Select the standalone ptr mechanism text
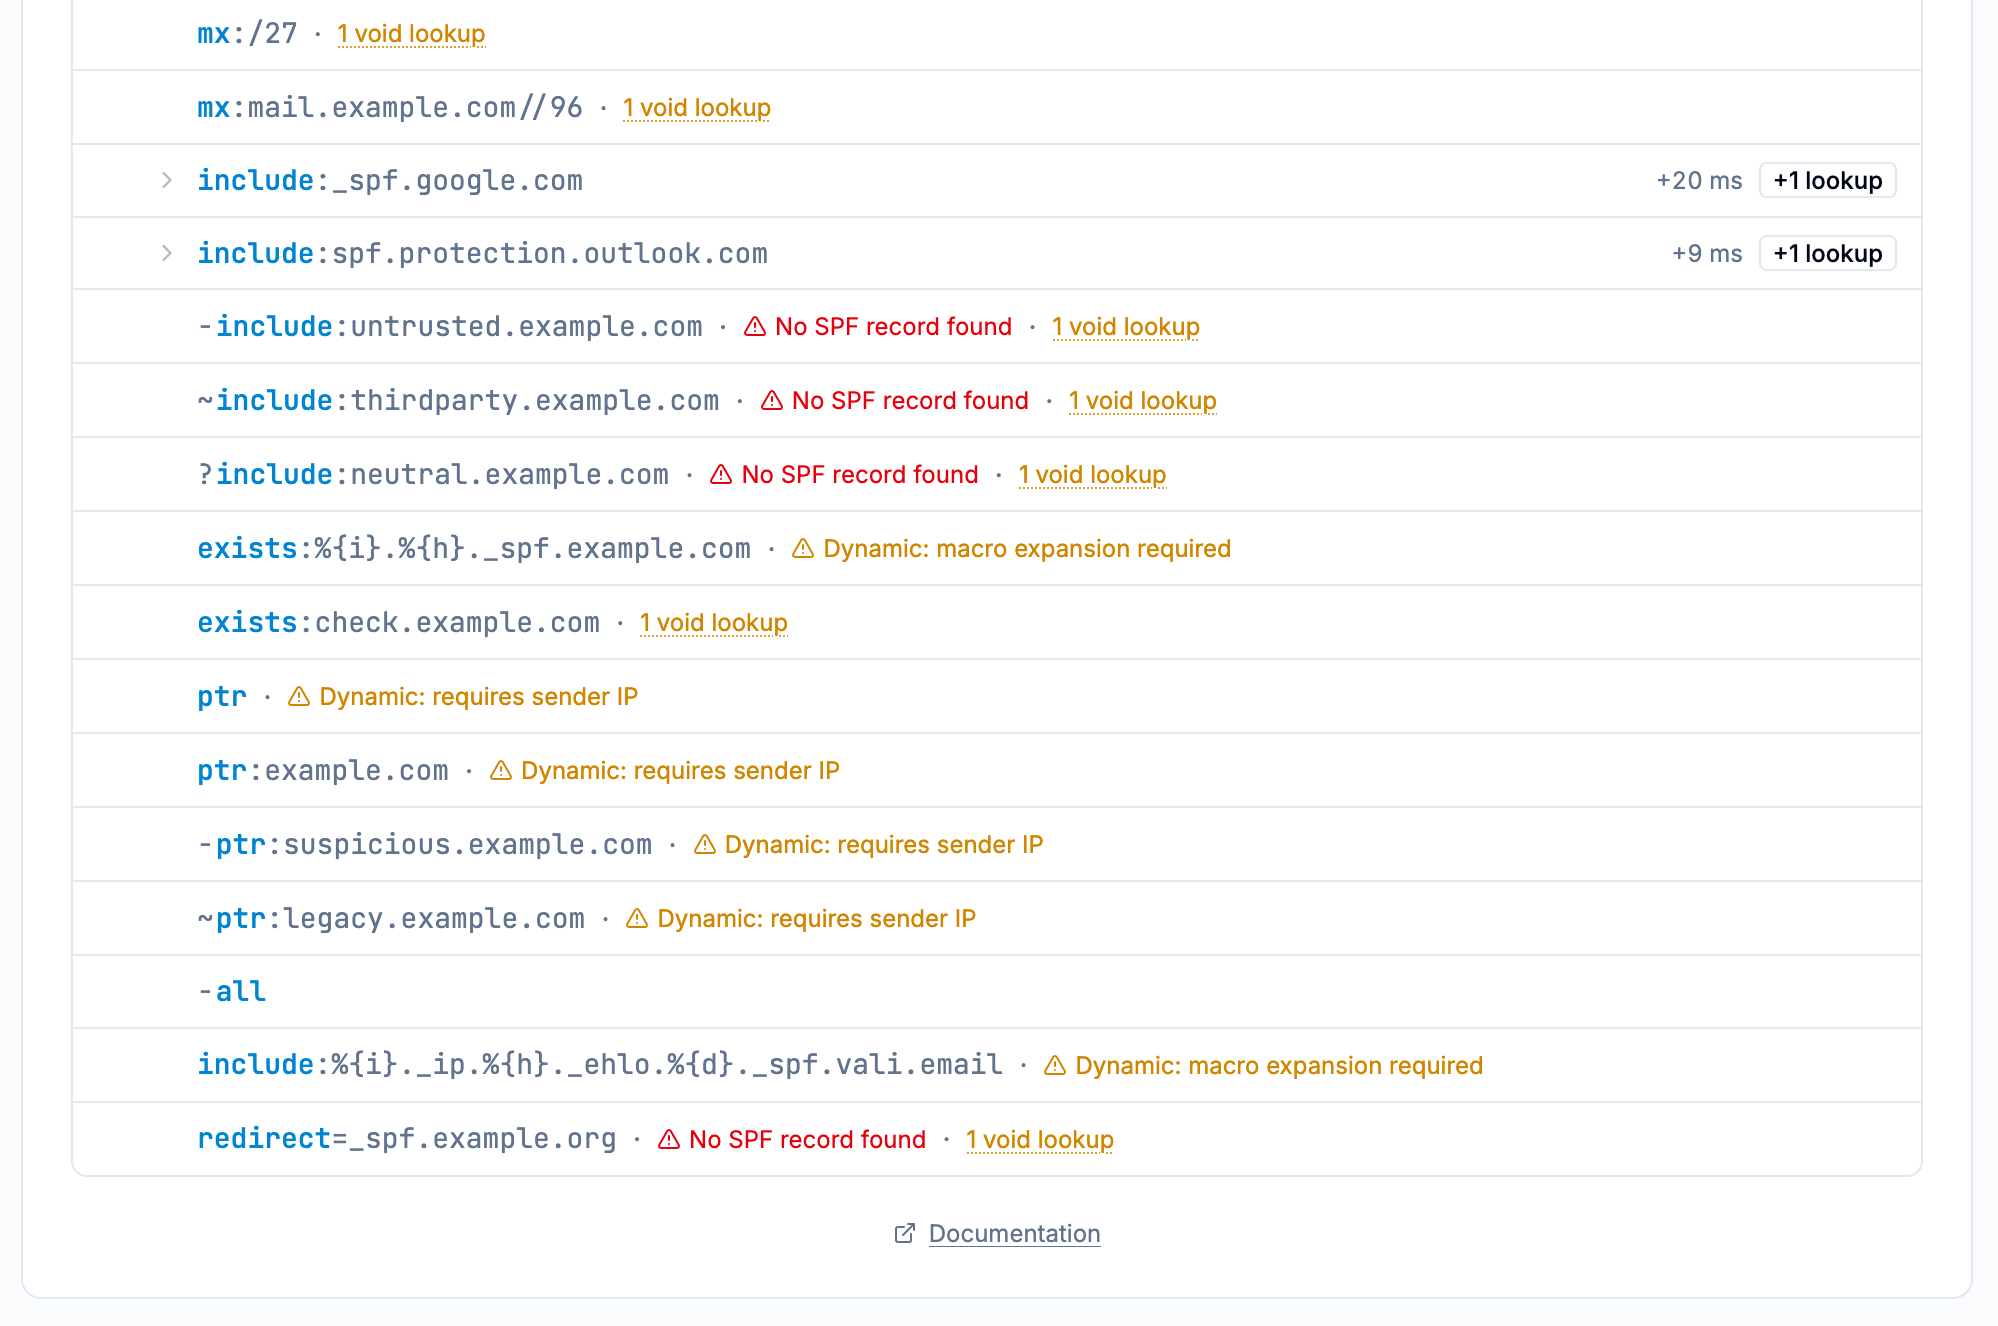The width and height of the screenshot is (1998, 1326). [222, 696]
